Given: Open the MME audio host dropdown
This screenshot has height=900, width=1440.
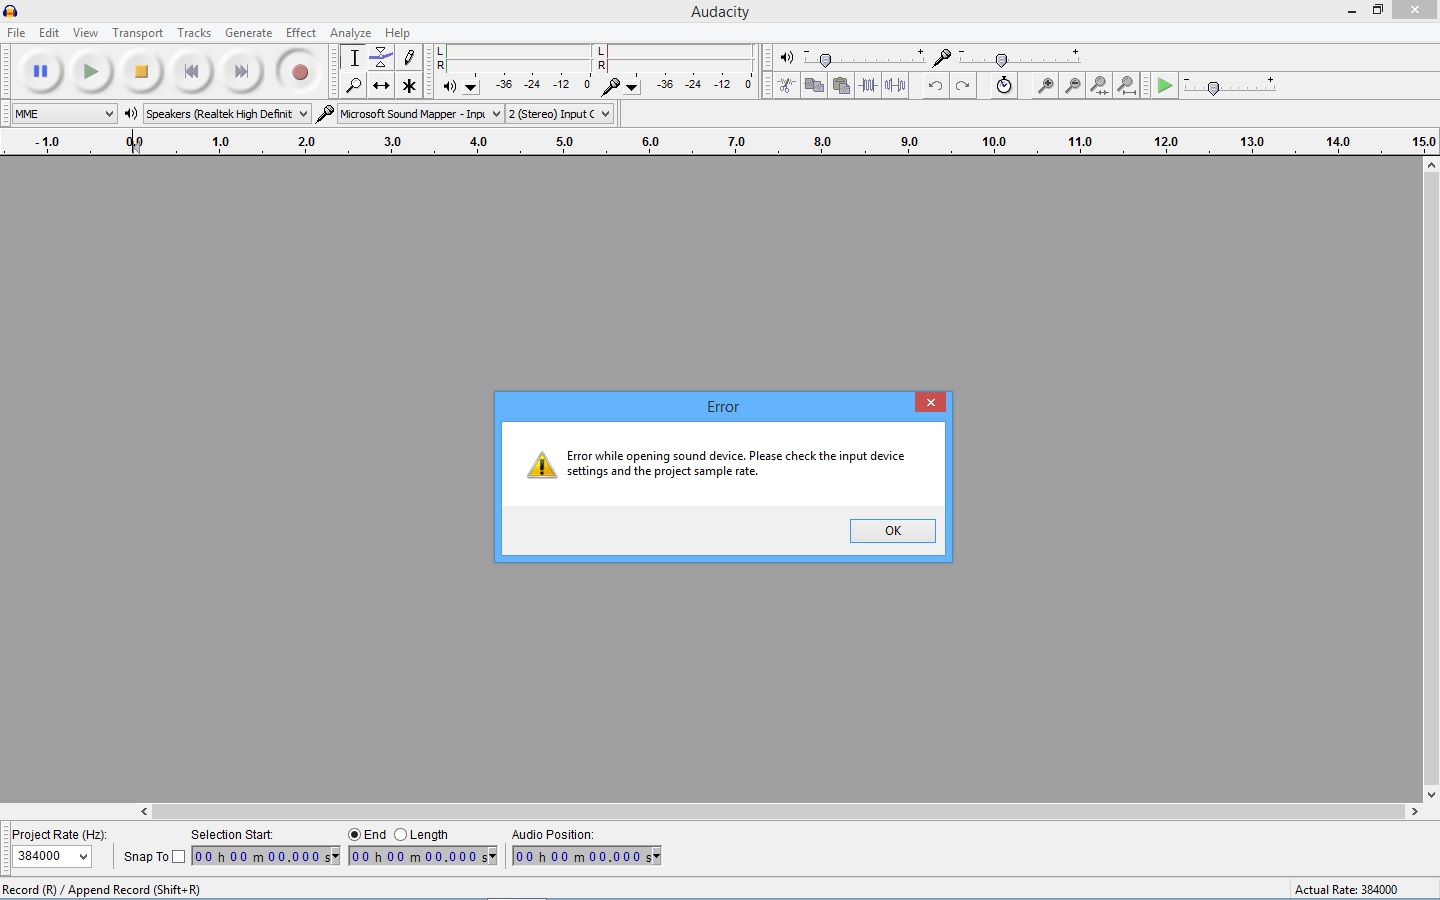Looking at the screenshot, I should tap(65, 114).
